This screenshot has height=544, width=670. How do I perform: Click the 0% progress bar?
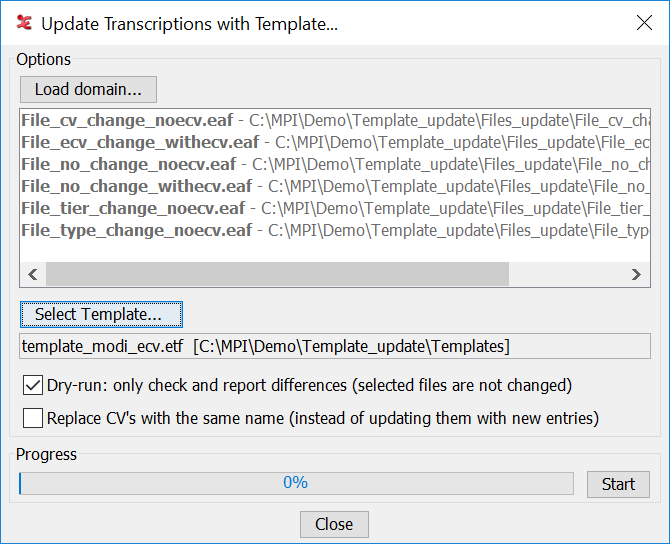(296, 483)
